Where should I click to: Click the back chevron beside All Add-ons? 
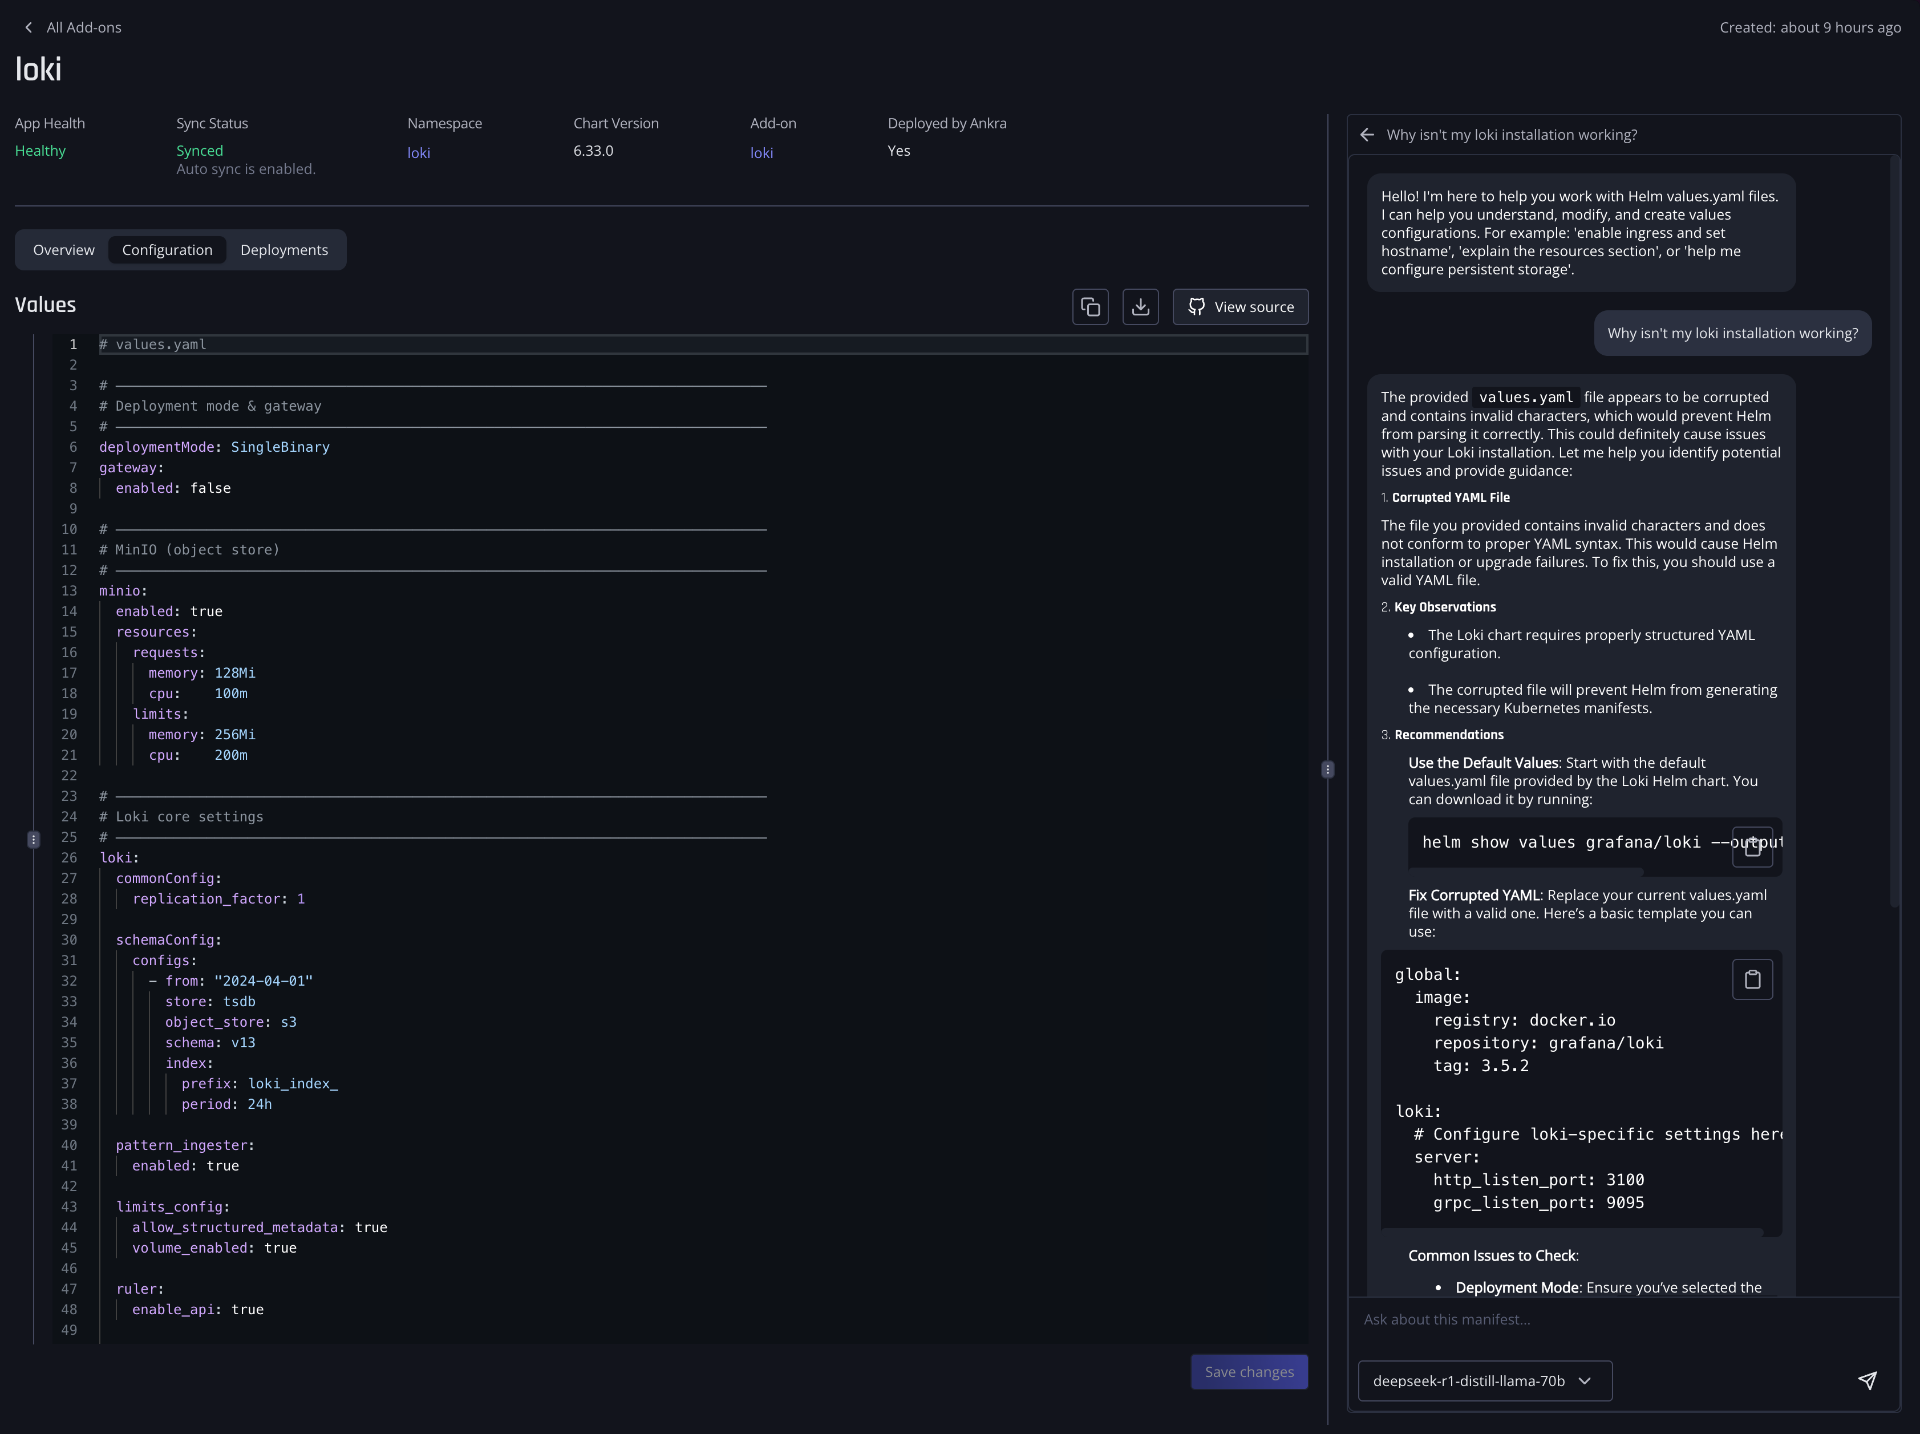[x=28, y=28]
